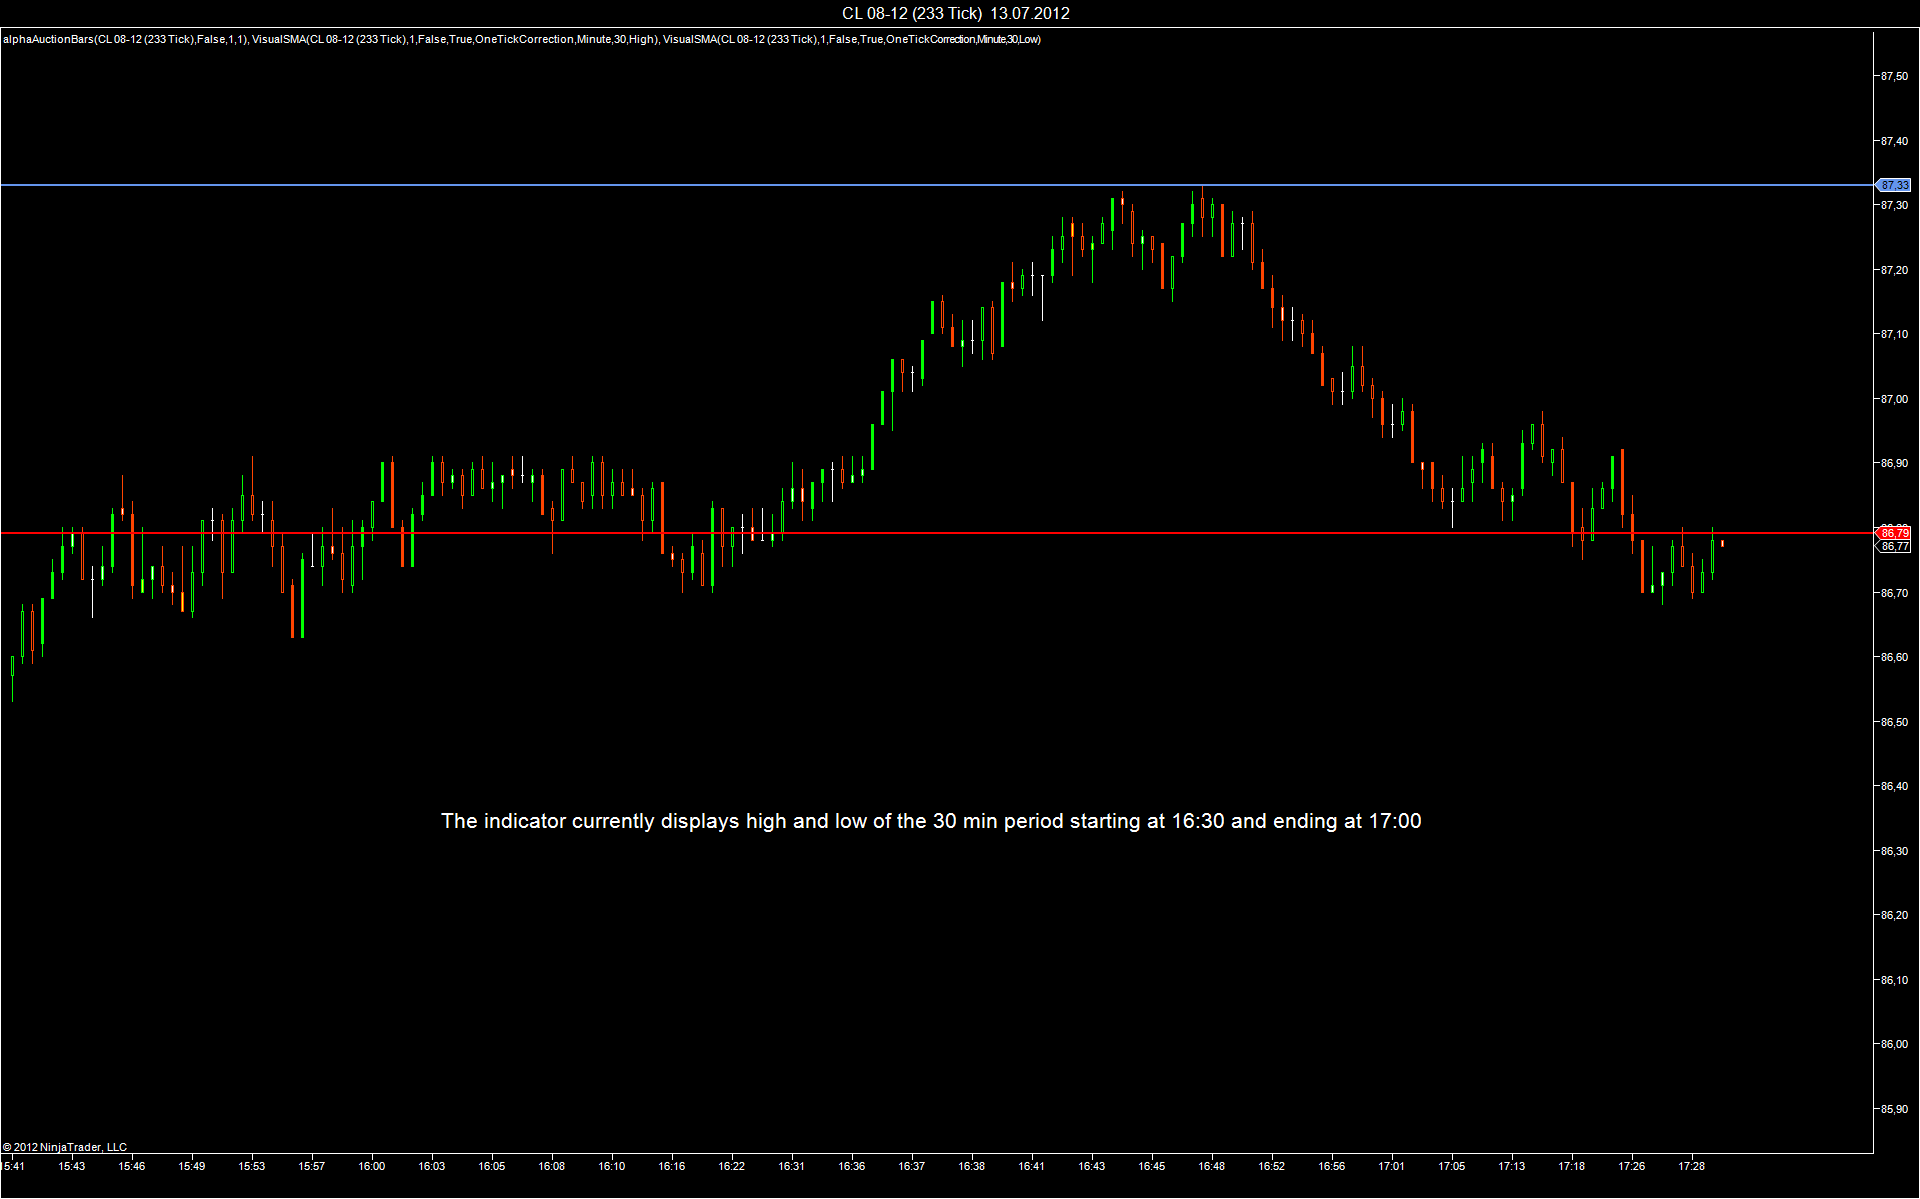Image resolution: width=1920 pixels, height=1199 pixels.
Task: Click the red 86,79 price marker
Action: (x=1894, y=533)
